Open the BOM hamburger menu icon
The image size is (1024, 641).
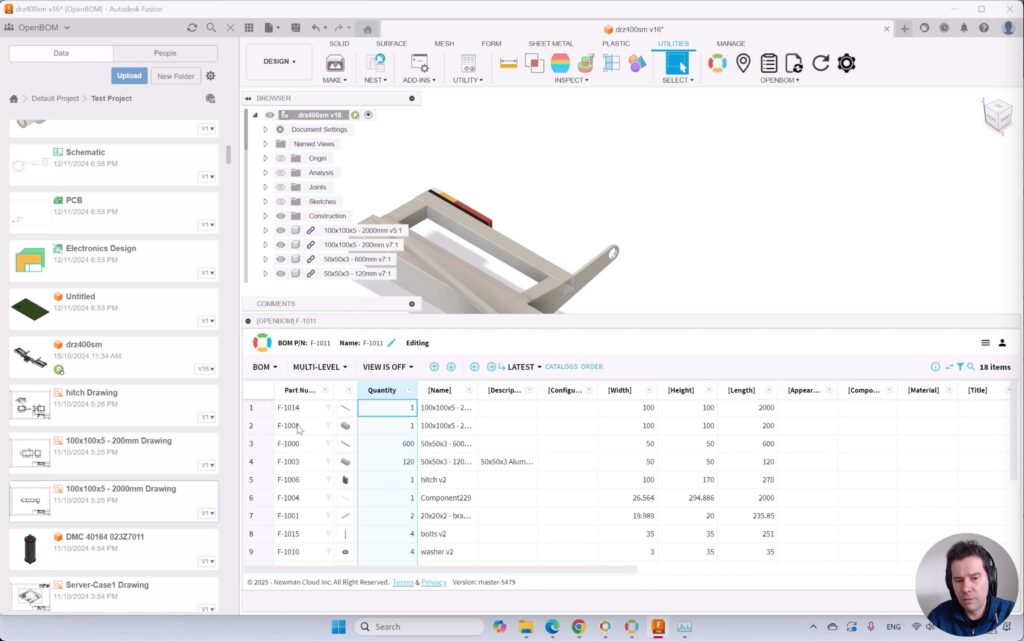point(985,343)
